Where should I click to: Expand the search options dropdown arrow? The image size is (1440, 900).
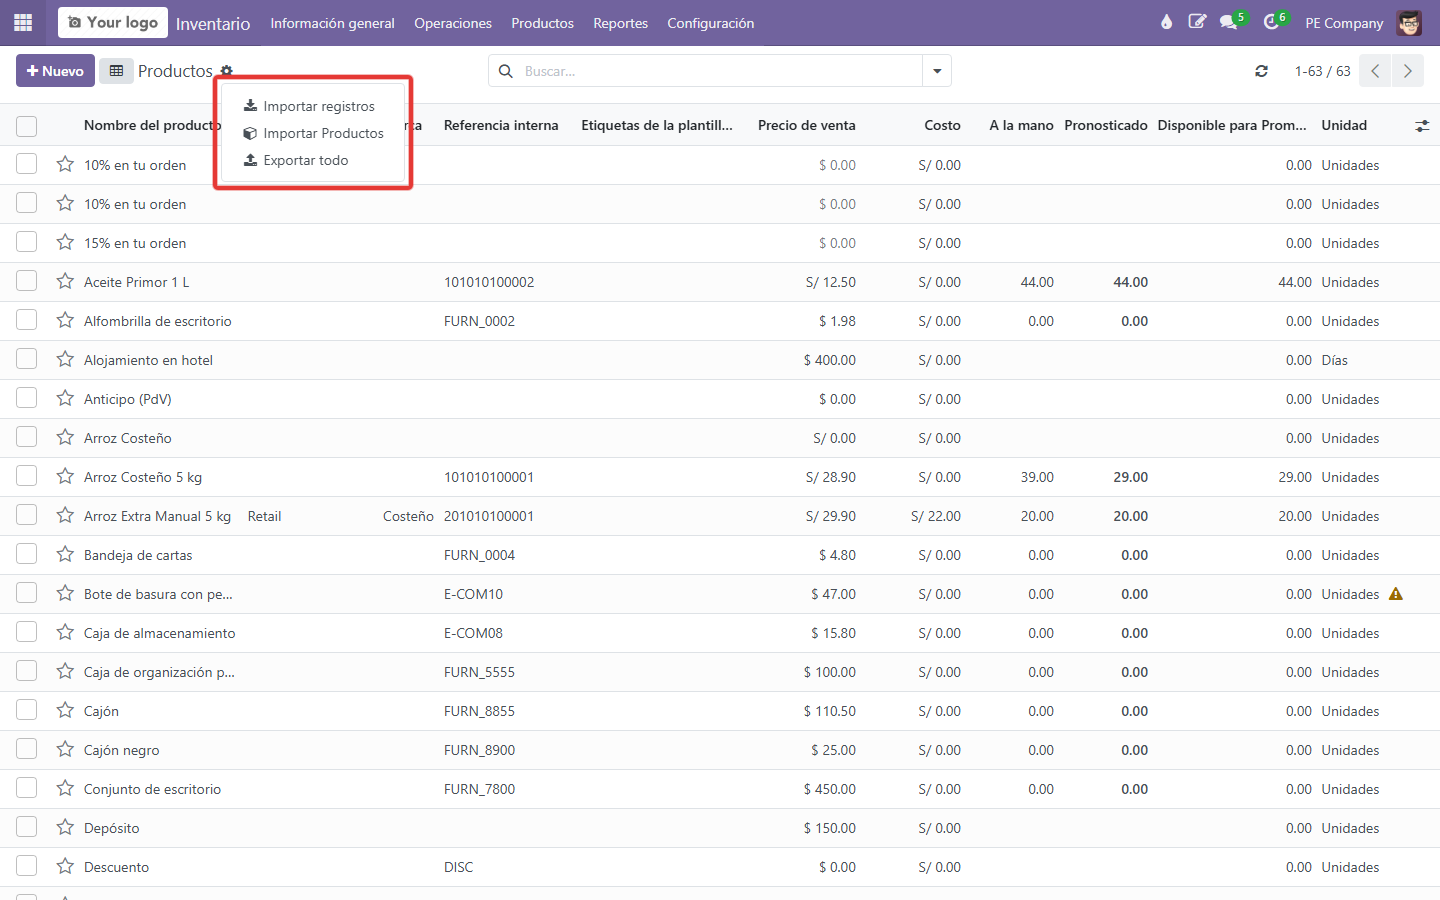tap(937, 71)
